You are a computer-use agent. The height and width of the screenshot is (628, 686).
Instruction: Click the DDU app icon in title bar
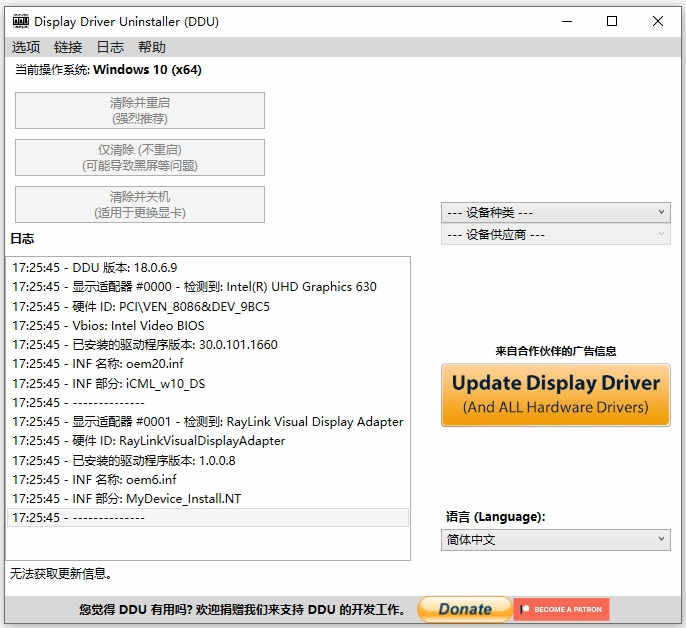[20, 21]
